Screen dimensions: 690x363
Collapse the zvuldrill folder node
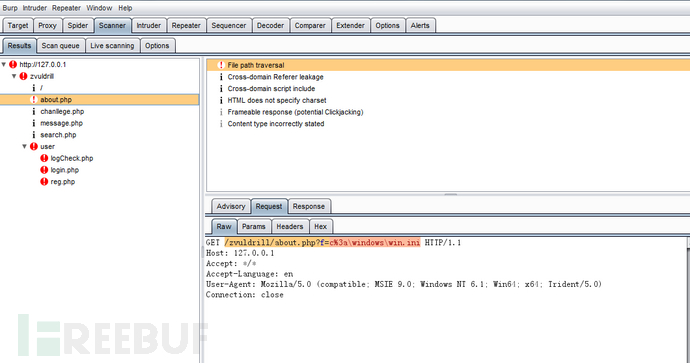[14, 76]
